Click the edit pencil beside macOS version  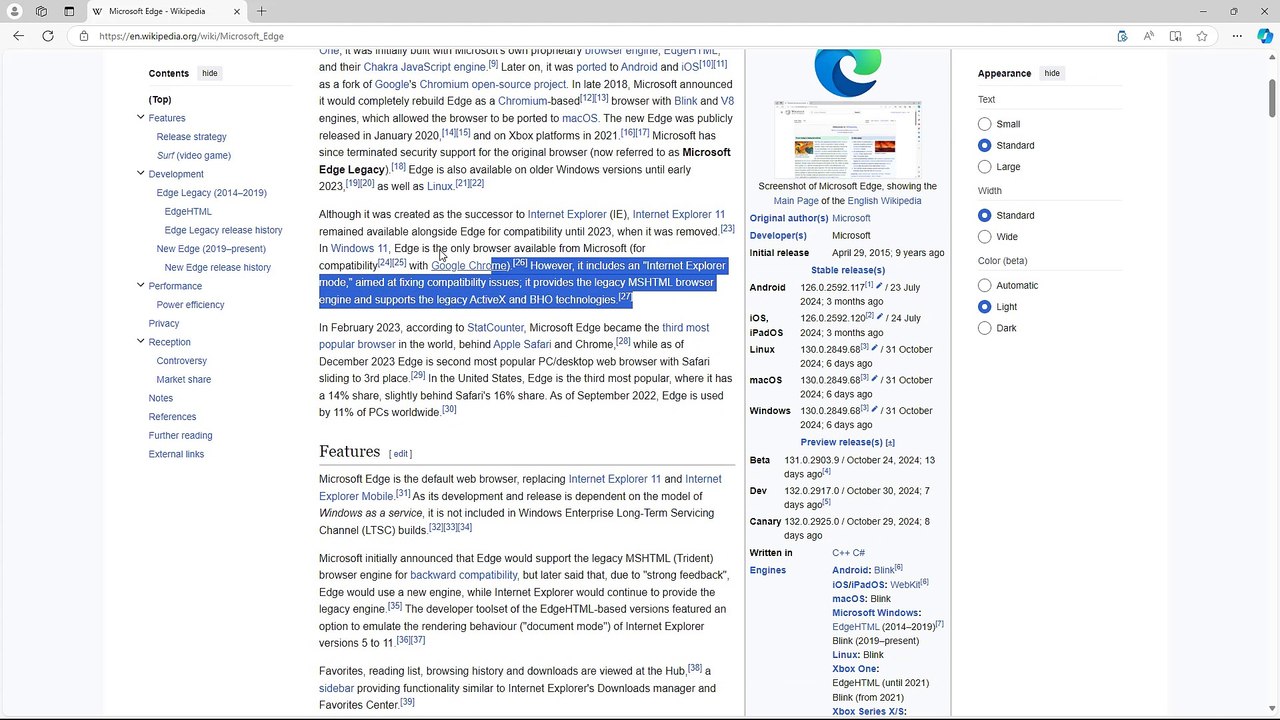[x=874, y=380]
